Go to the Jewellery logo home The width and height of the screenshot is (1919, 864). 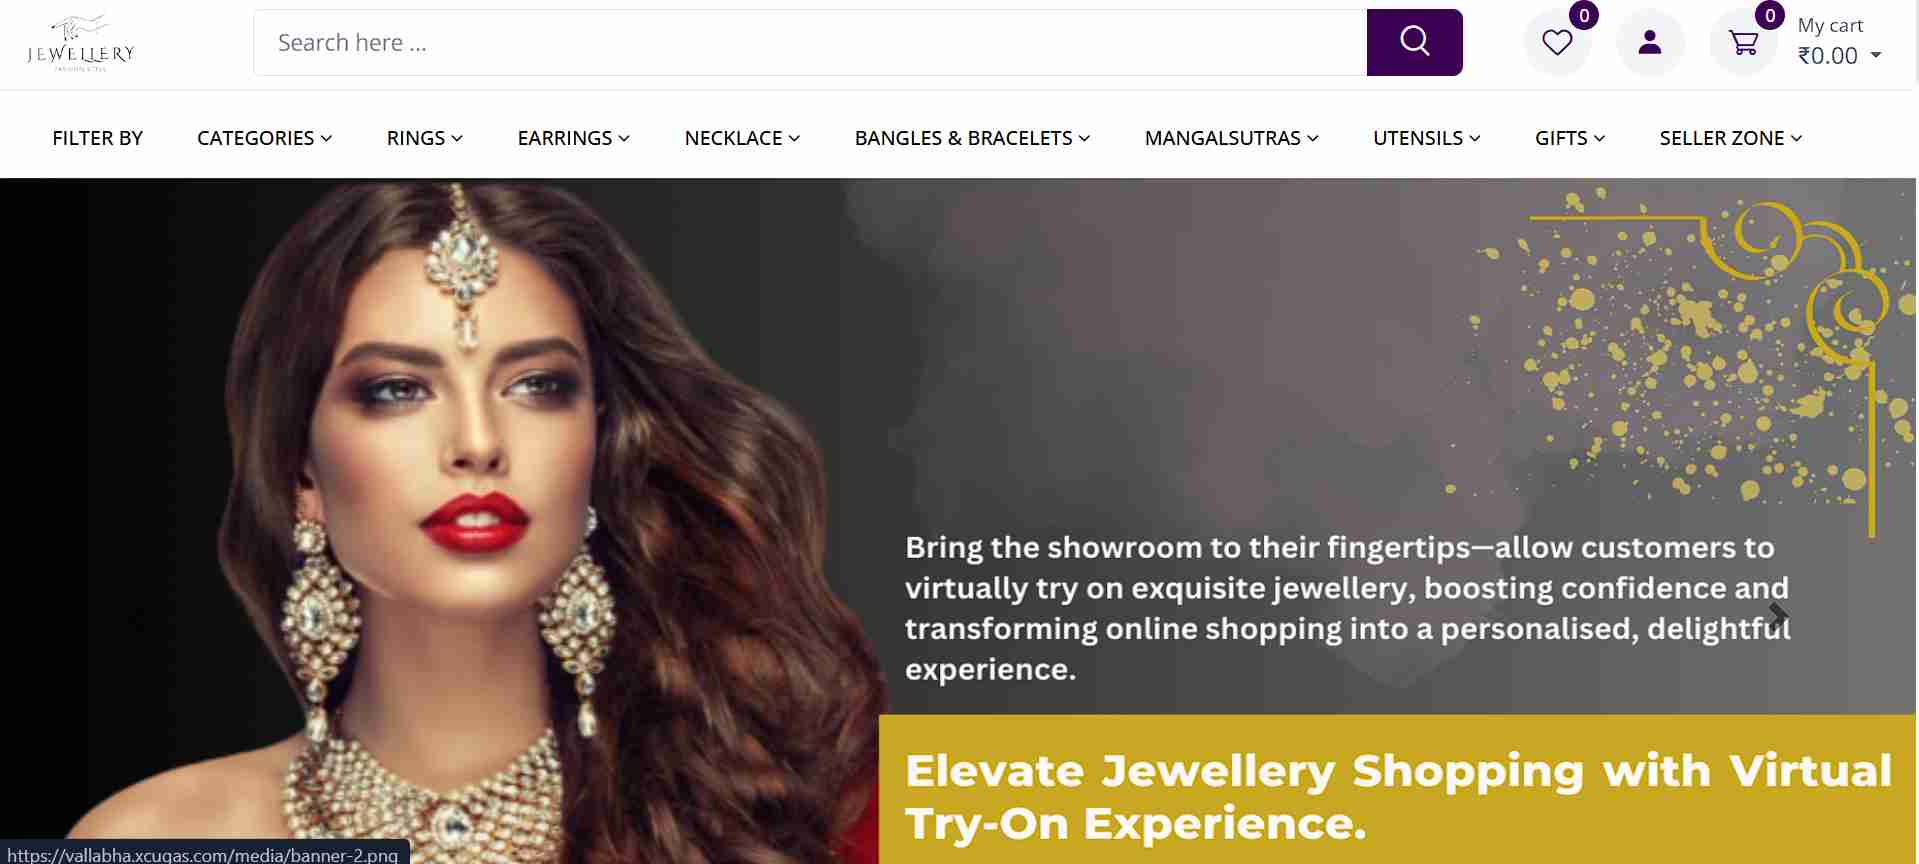click(x=80, y=43)
